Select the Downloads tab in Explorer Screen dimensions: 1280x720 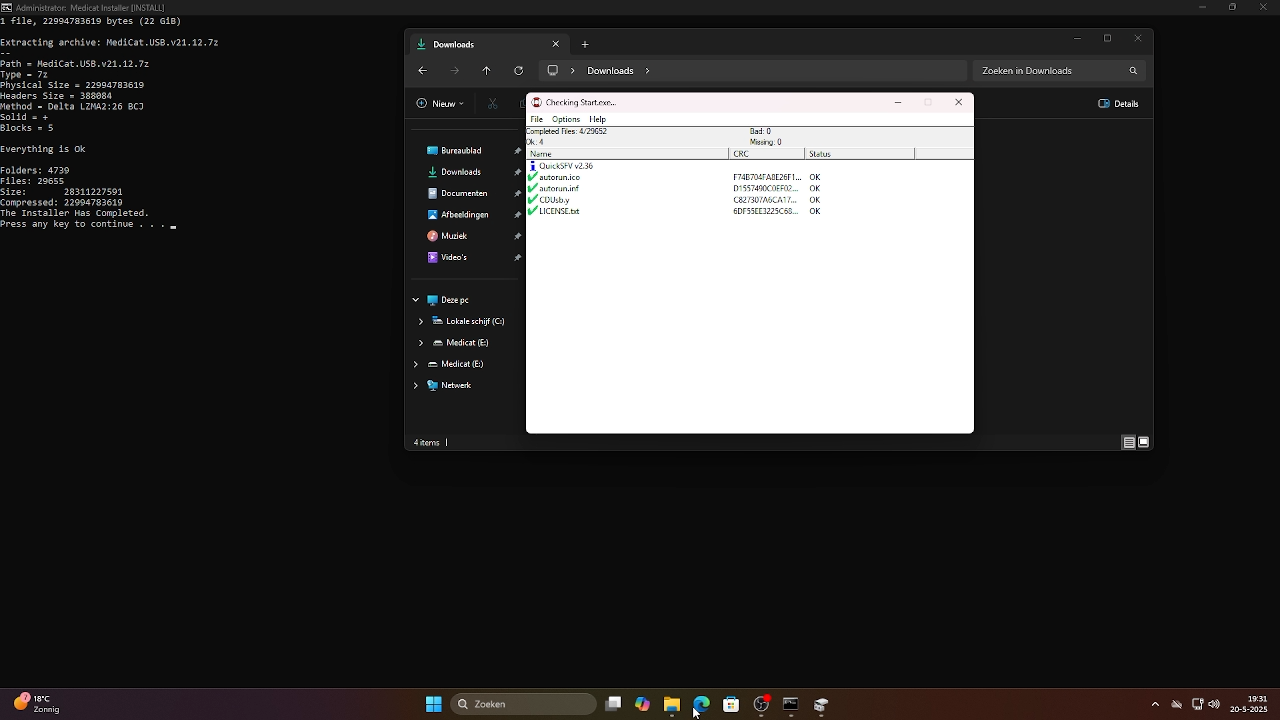(488, 44)
